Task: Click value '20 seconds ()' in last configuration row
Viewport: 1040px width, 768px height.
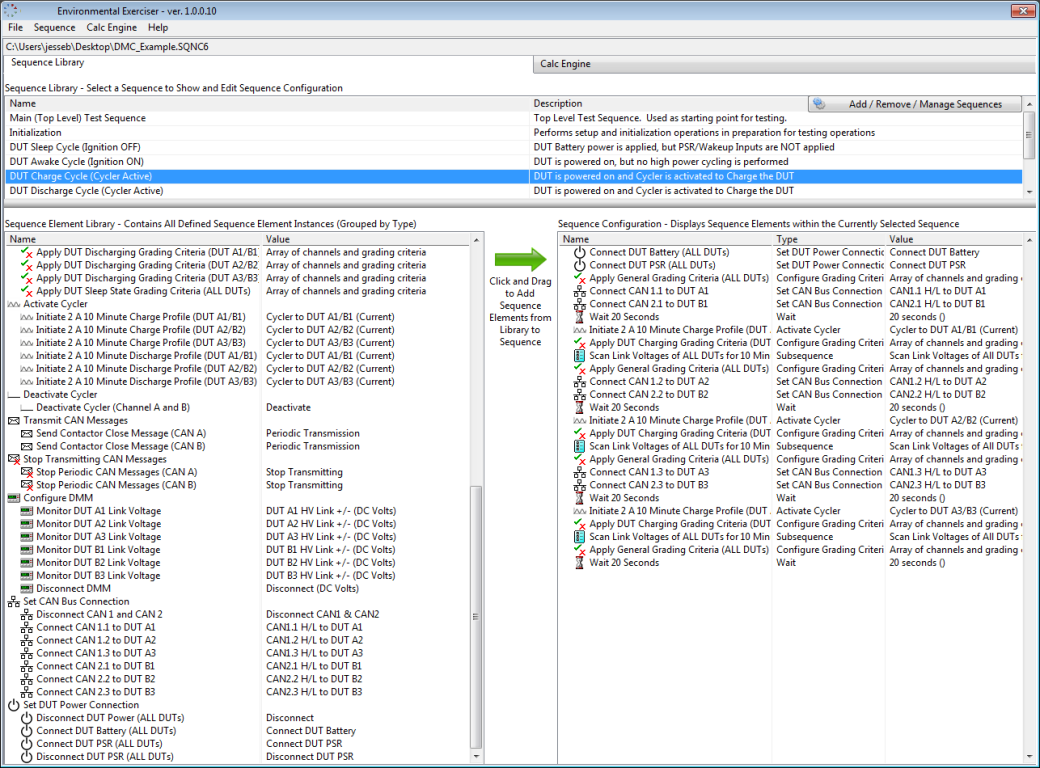Action: [x=917, y=563]
